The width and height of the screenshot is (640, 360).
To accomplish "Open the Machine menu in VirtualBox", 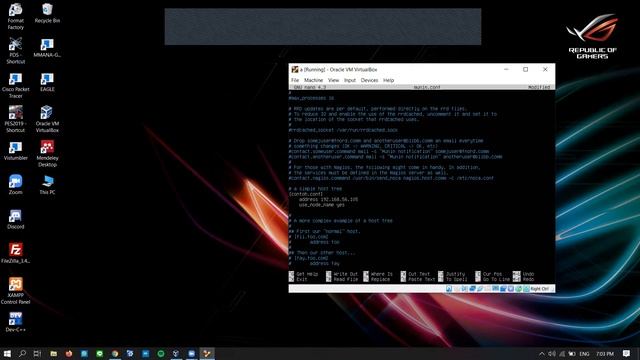I will (x=313, y=80).
